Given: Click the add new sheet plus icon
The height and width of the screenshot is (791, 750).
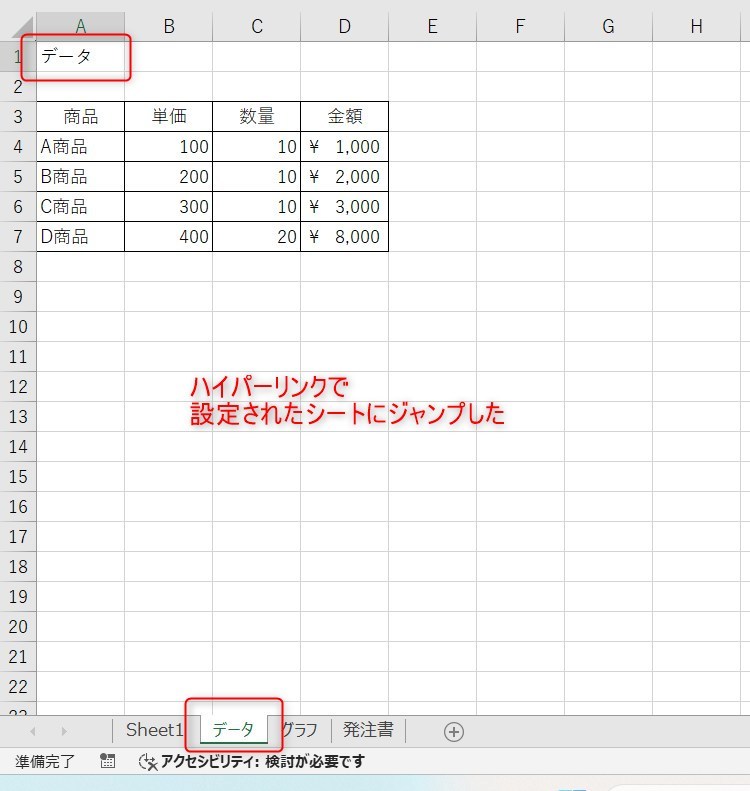Looking at the screenshot, I should [x=453, y=731].
